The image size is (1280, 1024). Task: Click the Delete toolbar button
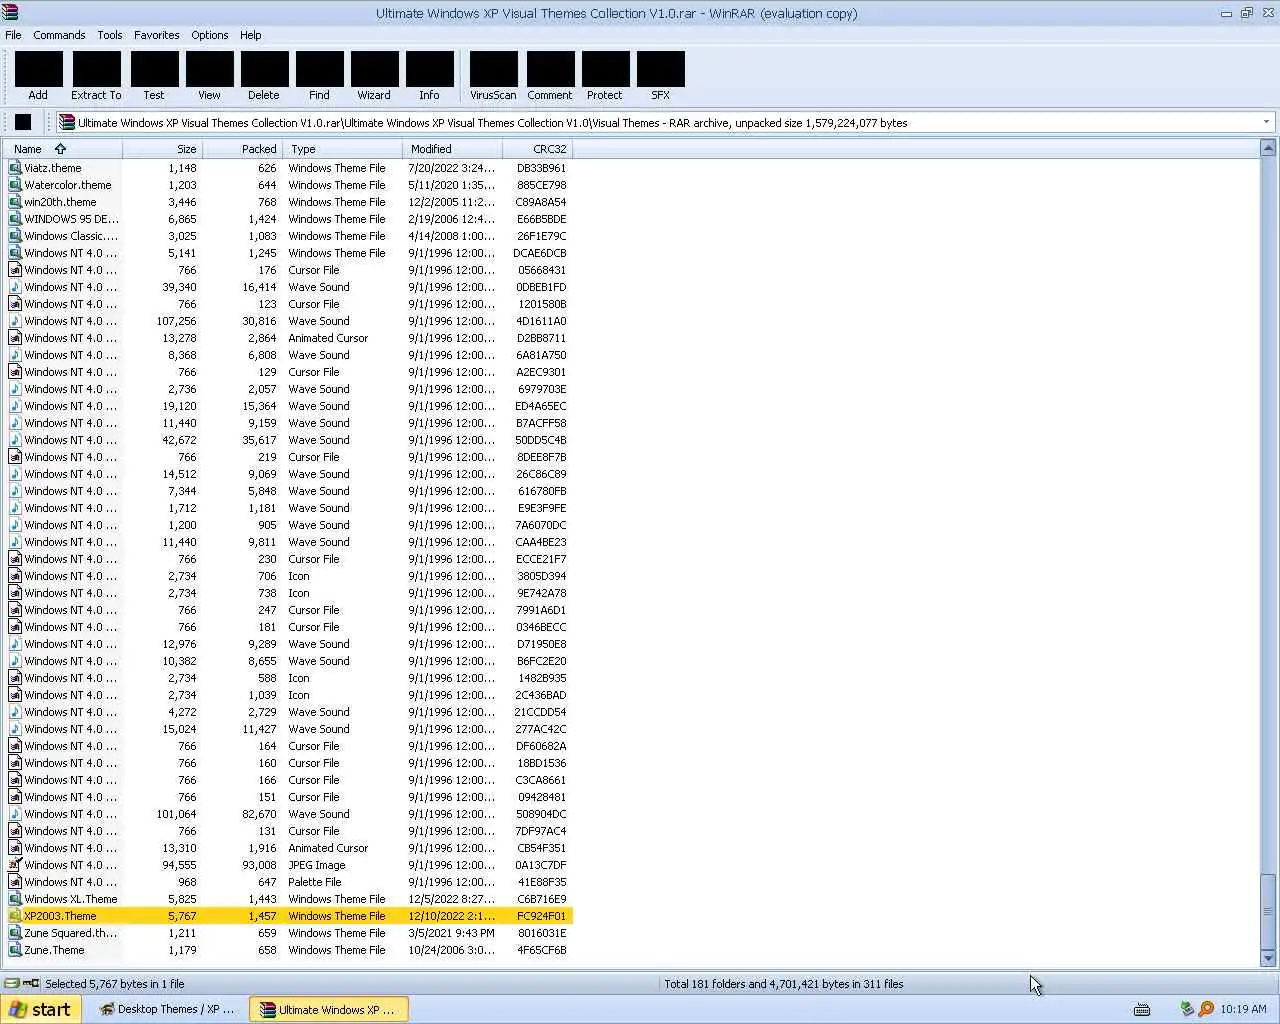point(264,77)
